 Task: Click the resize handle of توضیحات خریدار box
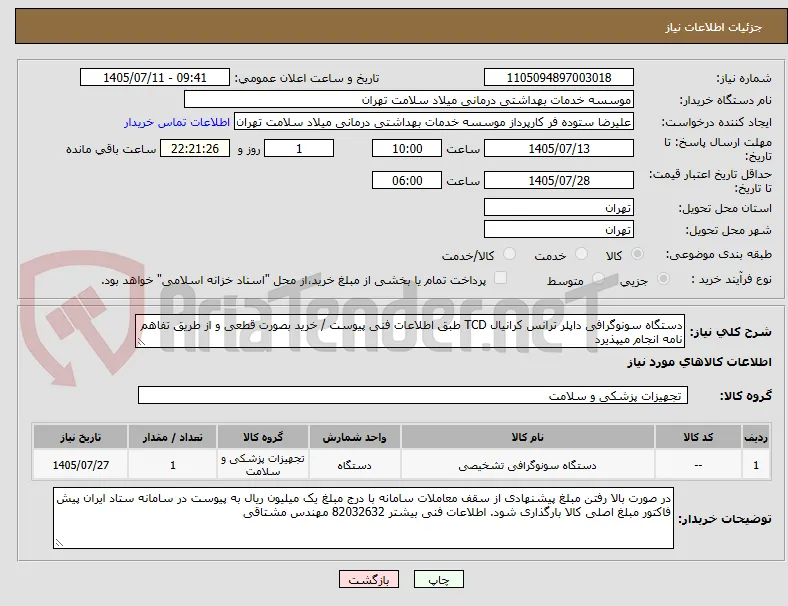point(59,543)
